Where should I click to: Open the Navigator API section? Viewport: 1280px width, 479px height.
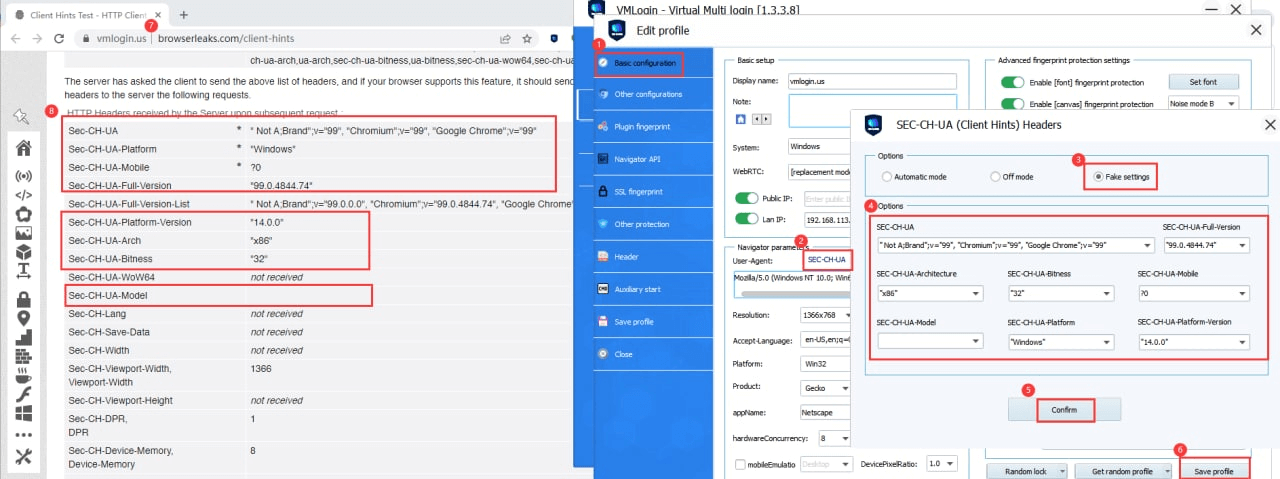point(637,159)
